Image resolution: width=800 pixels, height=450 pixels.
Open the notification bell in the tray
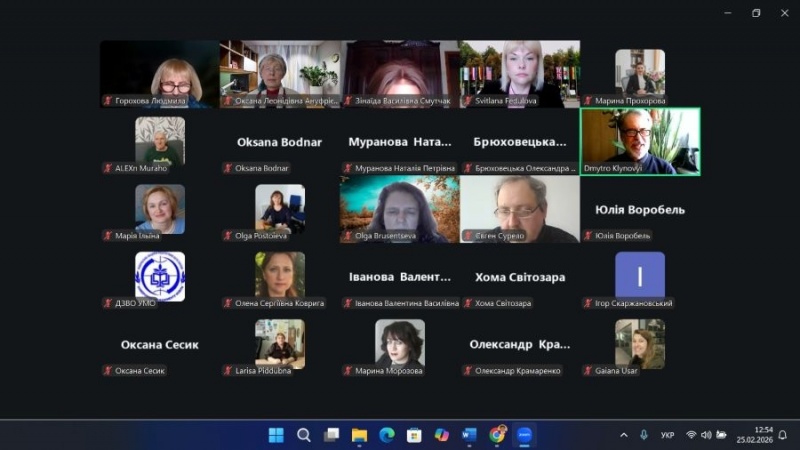pyautogui.click(x=783, y=435)
